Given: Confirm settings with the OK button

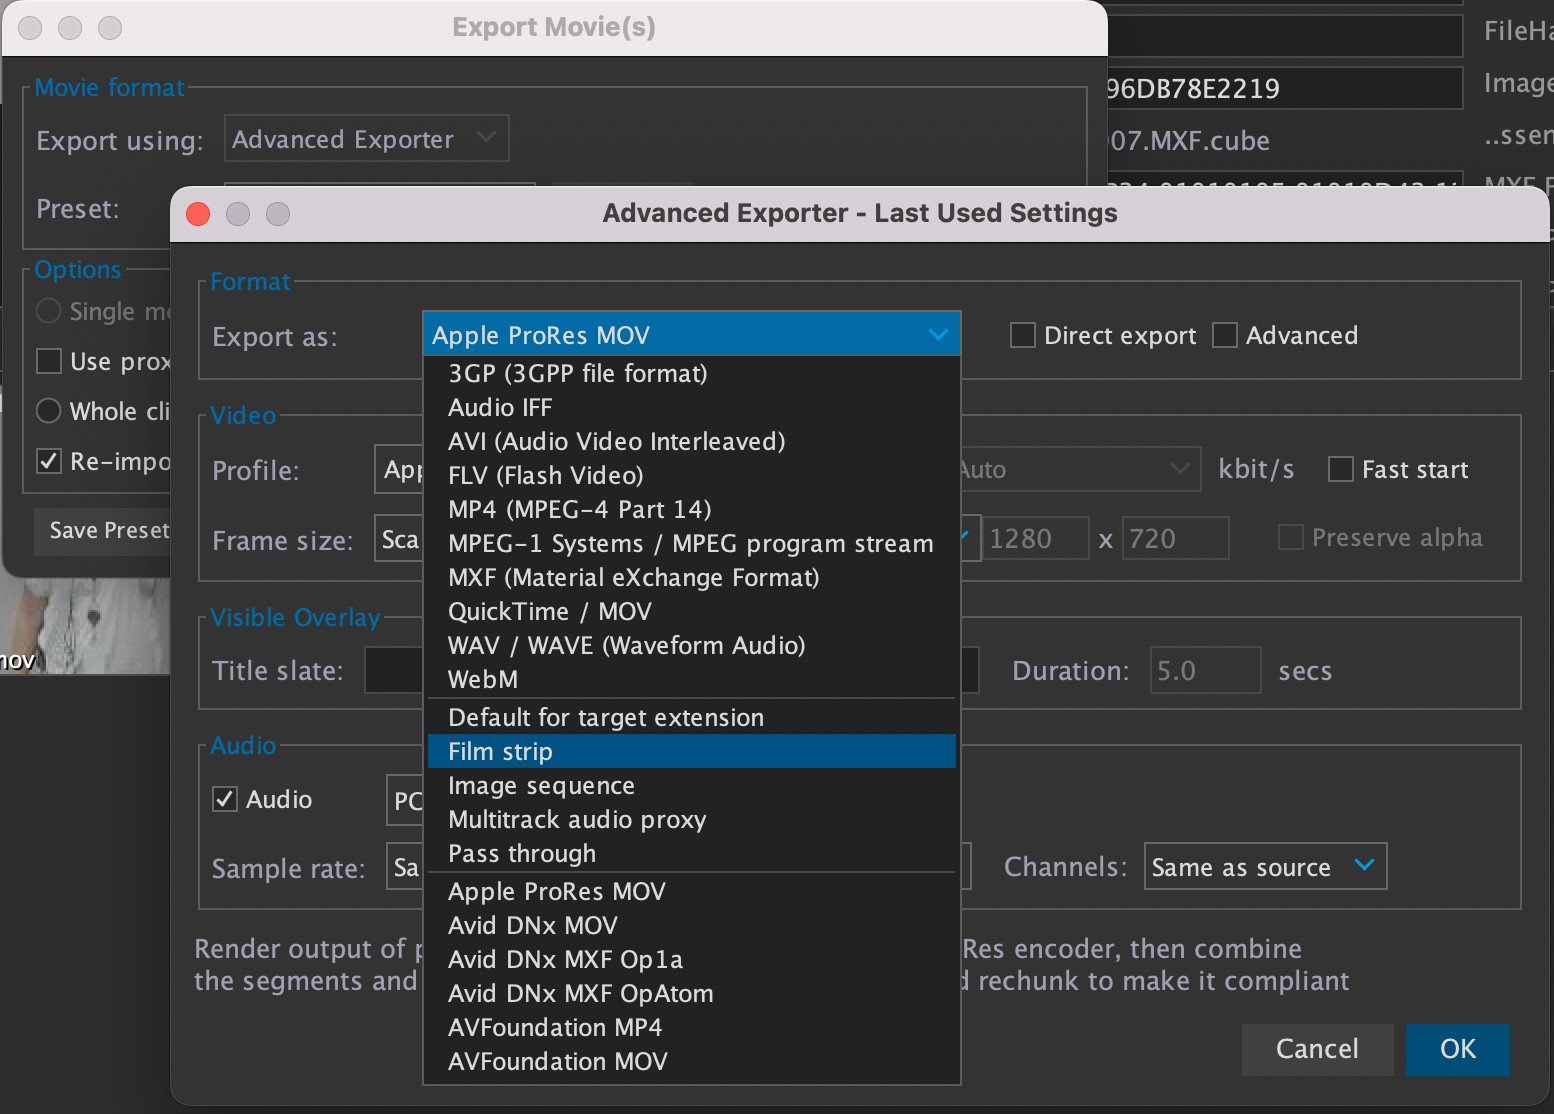Looking at the screenshot, I should [x=1457, y=1049].
